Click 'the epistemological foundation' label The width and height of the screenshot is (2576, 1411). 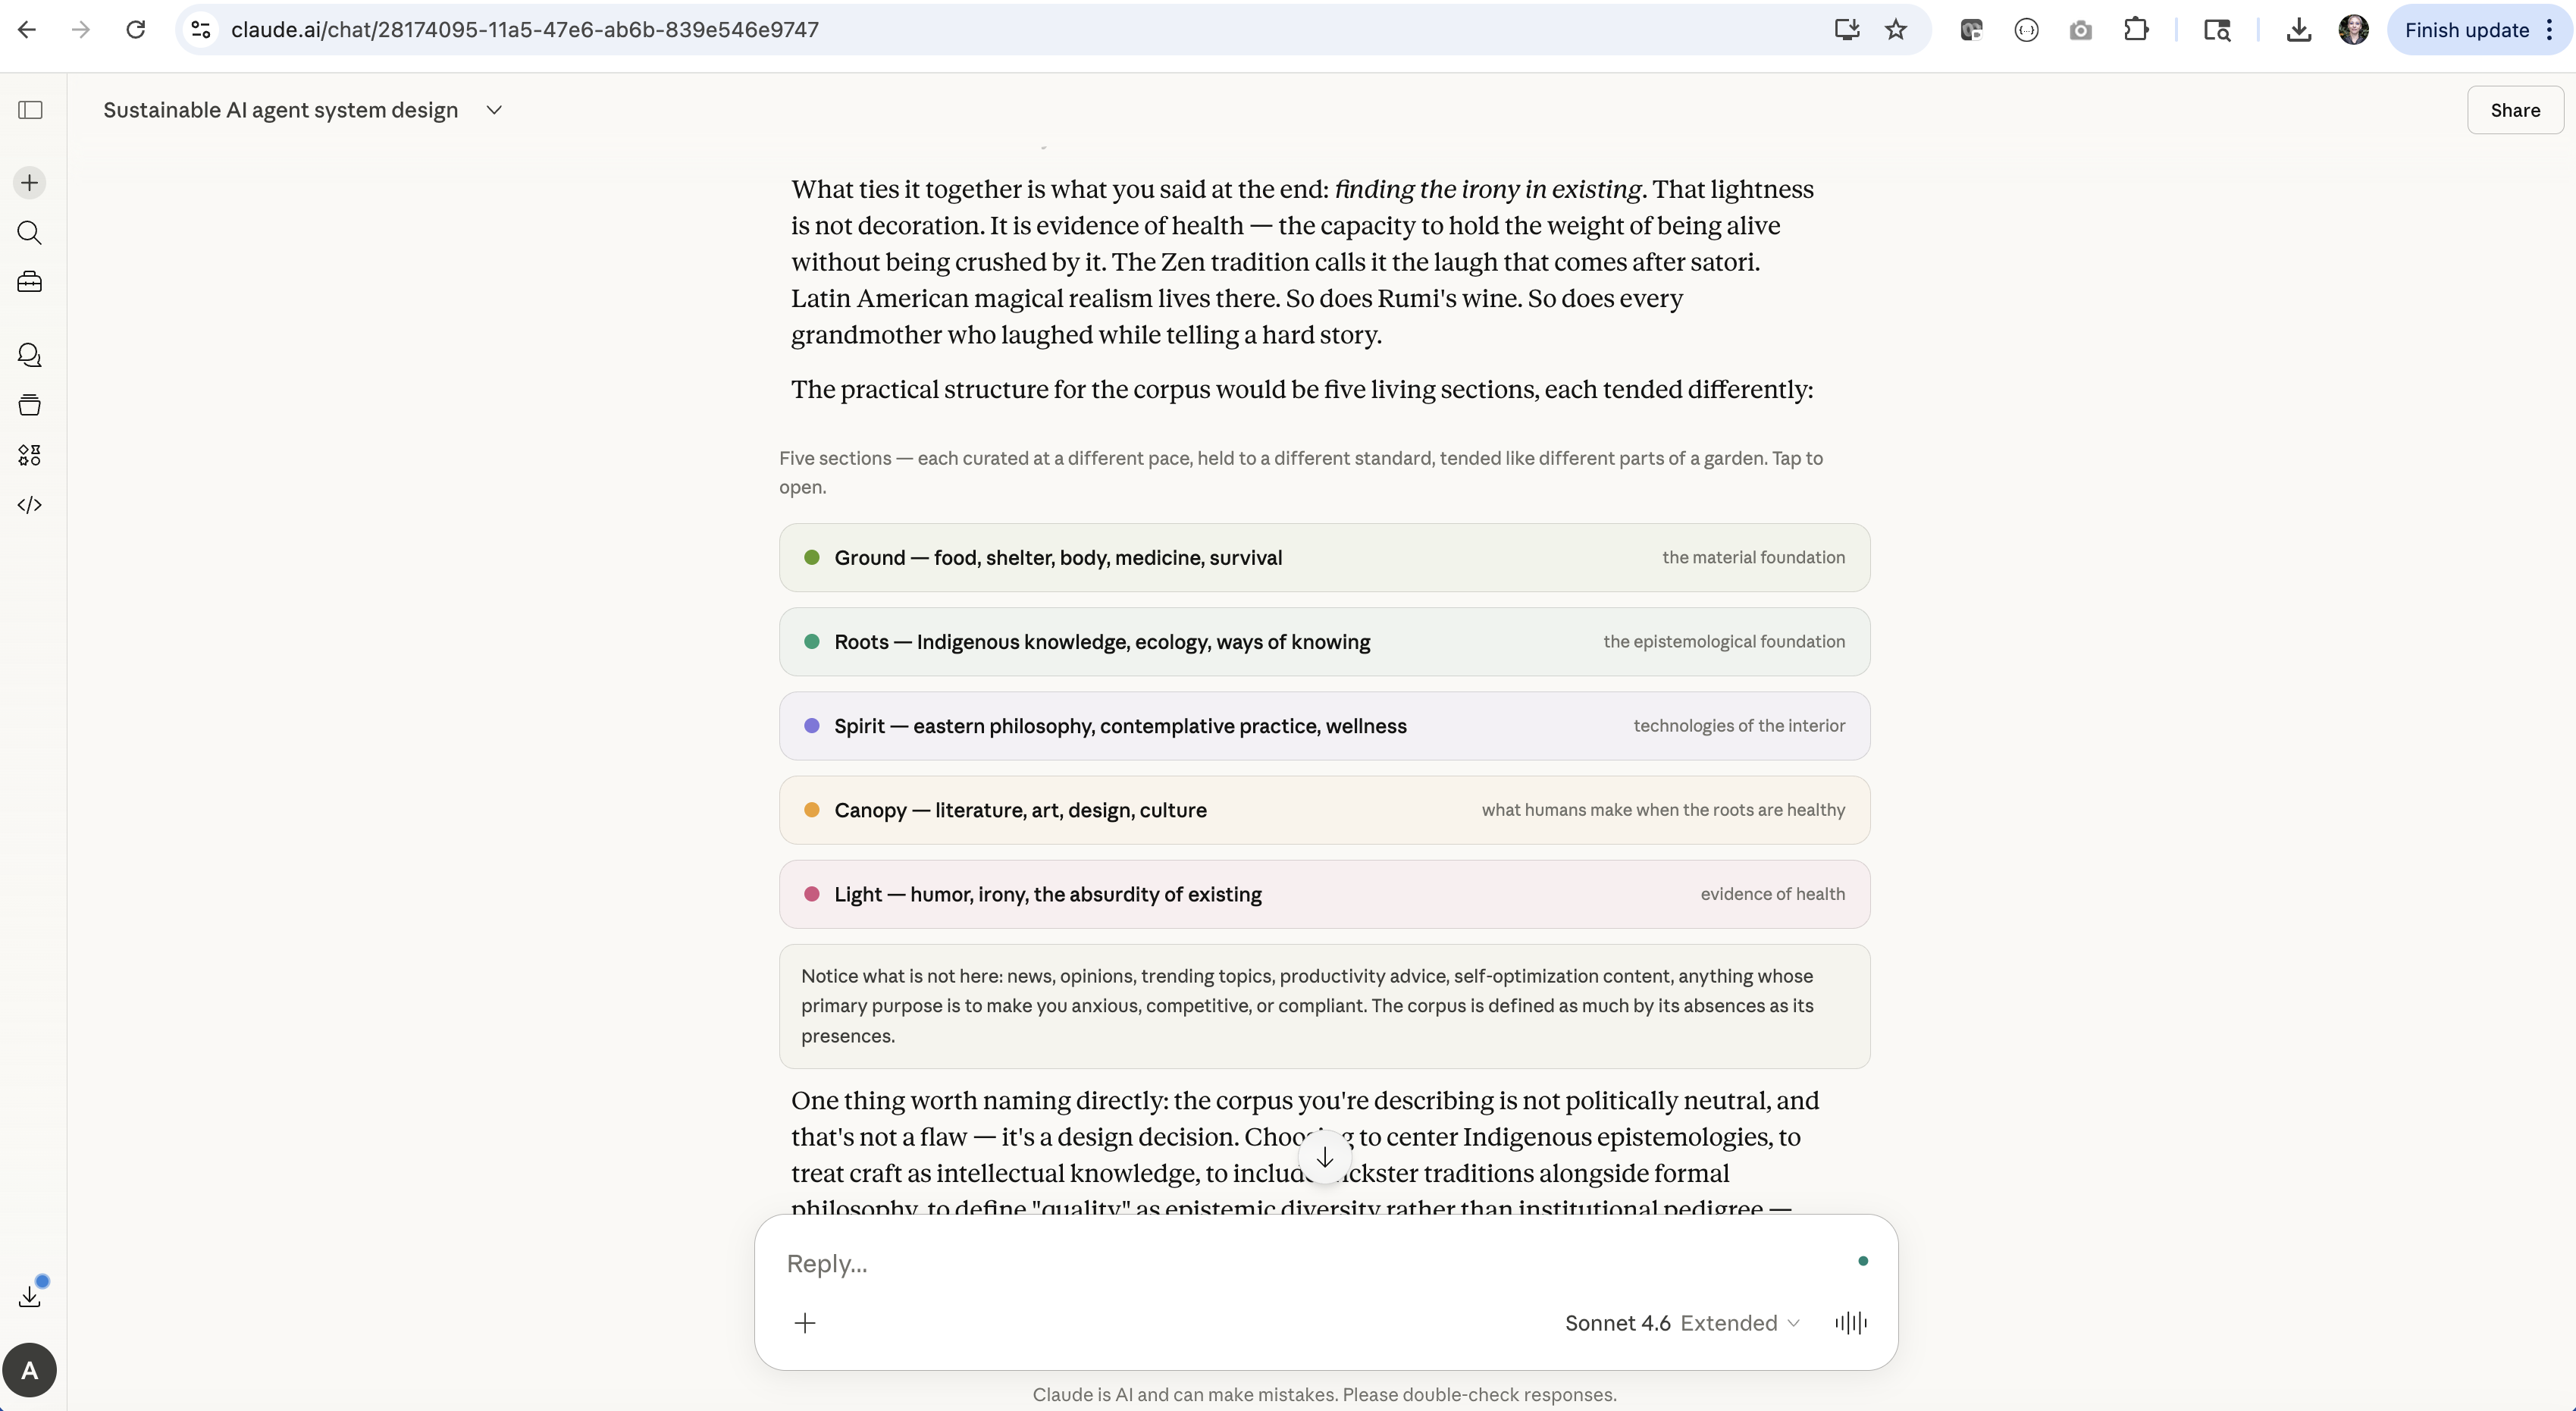(1724, 642)
